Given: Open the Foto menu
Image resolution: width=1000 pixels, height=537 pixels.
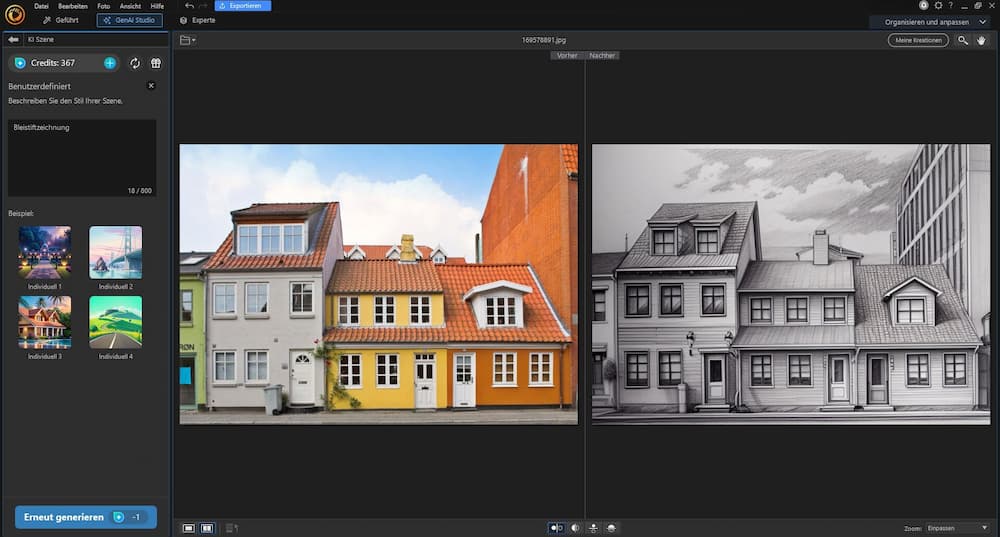Looking at the screenshot, I should [x=103, y=6].
